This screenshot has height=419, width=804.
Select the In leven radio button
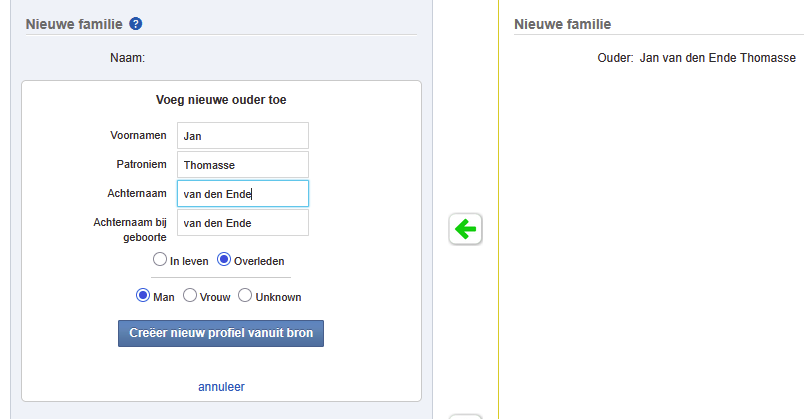click(159, 260)
